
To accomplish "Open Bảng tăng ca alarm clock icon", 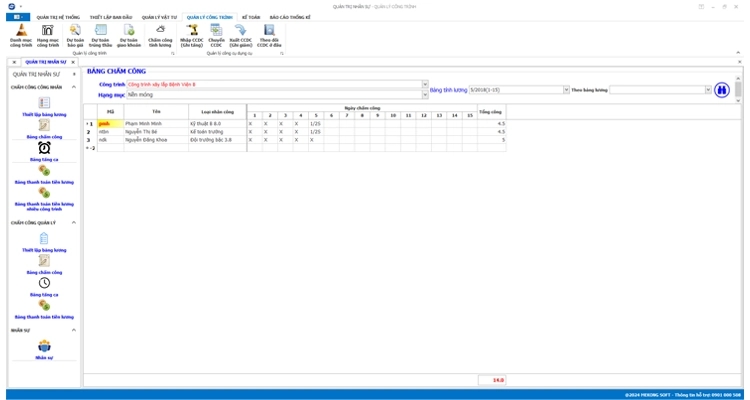I will (44, 149).
